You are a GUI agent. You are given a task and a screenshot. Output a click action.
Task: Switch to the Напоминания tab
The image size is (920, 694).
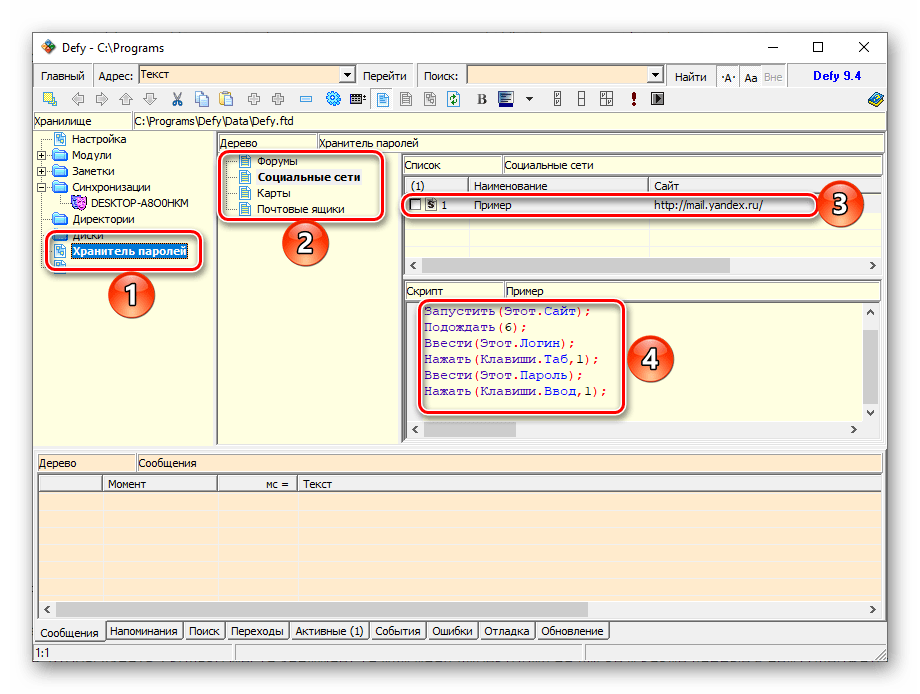tap(144, 631)
